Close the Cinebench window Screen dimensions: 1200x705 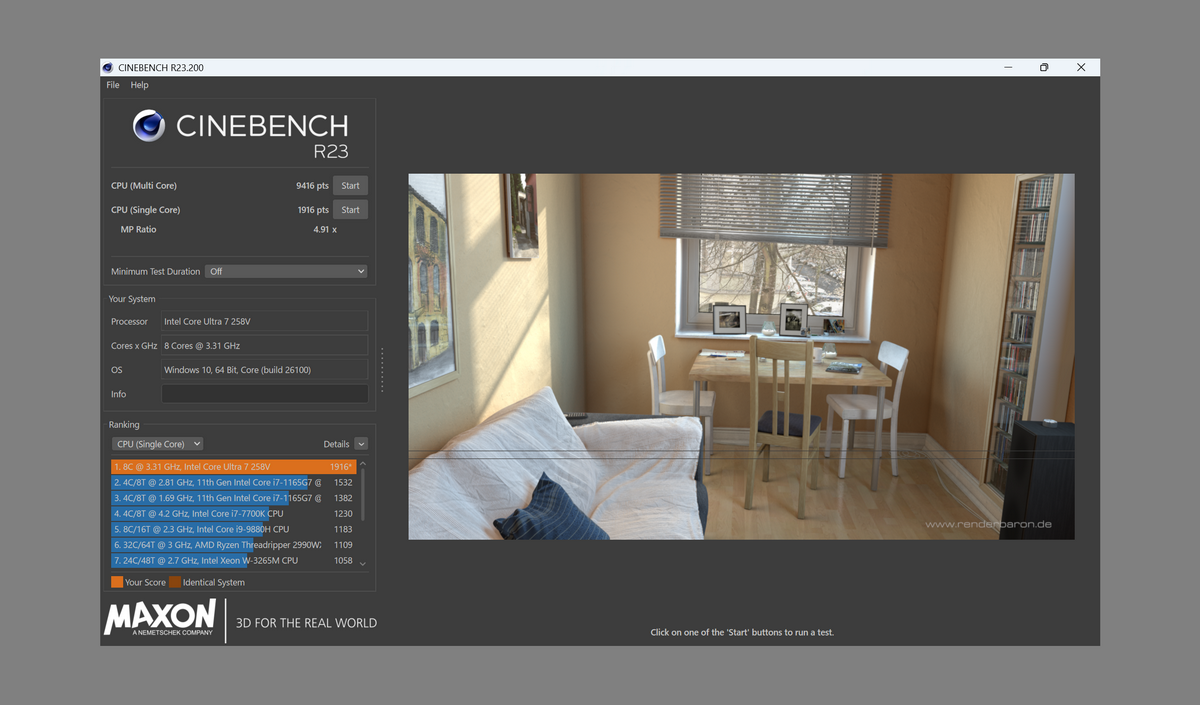1081,67
